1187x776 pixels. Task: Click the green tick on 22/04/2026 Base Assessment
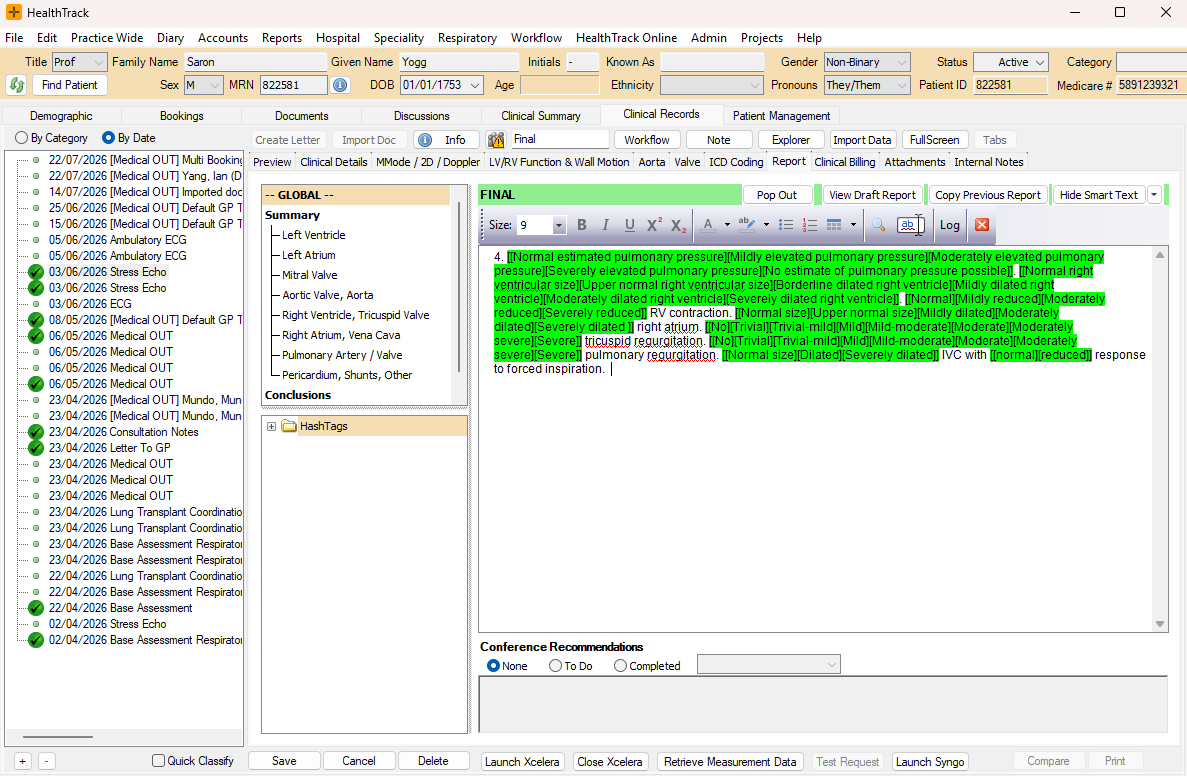tap(36, 608)
